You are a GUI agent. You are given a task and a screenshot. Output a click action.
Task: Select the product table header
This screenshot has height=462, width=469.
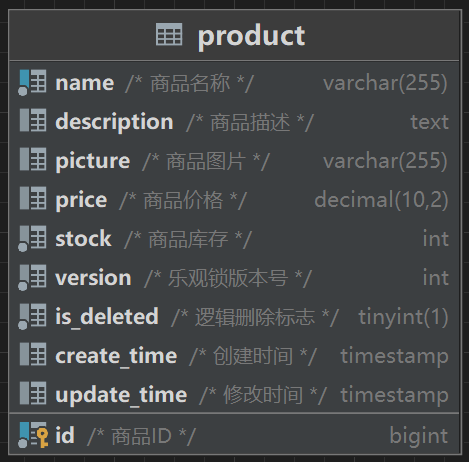coord(234,35)
